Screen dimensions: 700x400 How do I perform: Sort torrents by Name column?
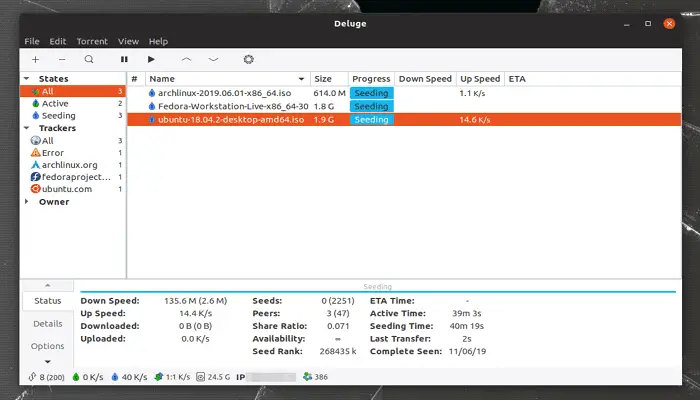(x=228, y=79)
